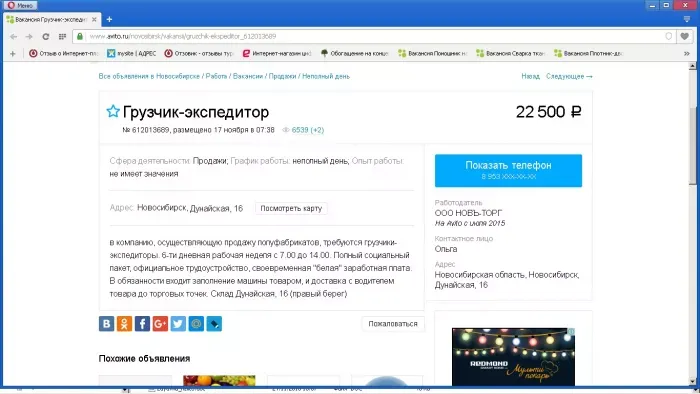
Task: Open Вакансия Помощник bookmark
Action: tap(433, 53)
